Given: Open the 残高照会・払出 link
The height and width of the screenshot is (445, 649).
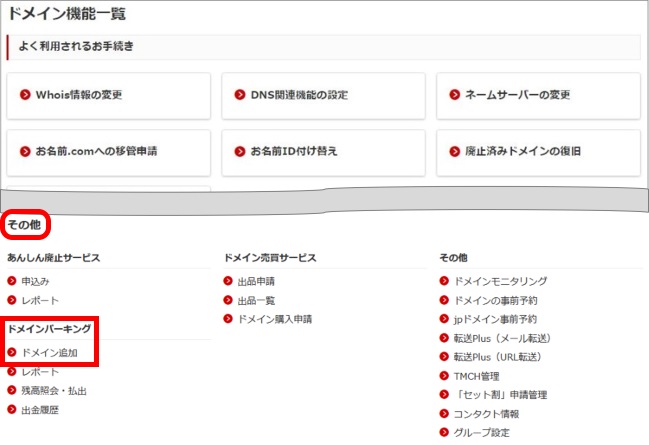Looking at the screenshot, I should [54, 391].
